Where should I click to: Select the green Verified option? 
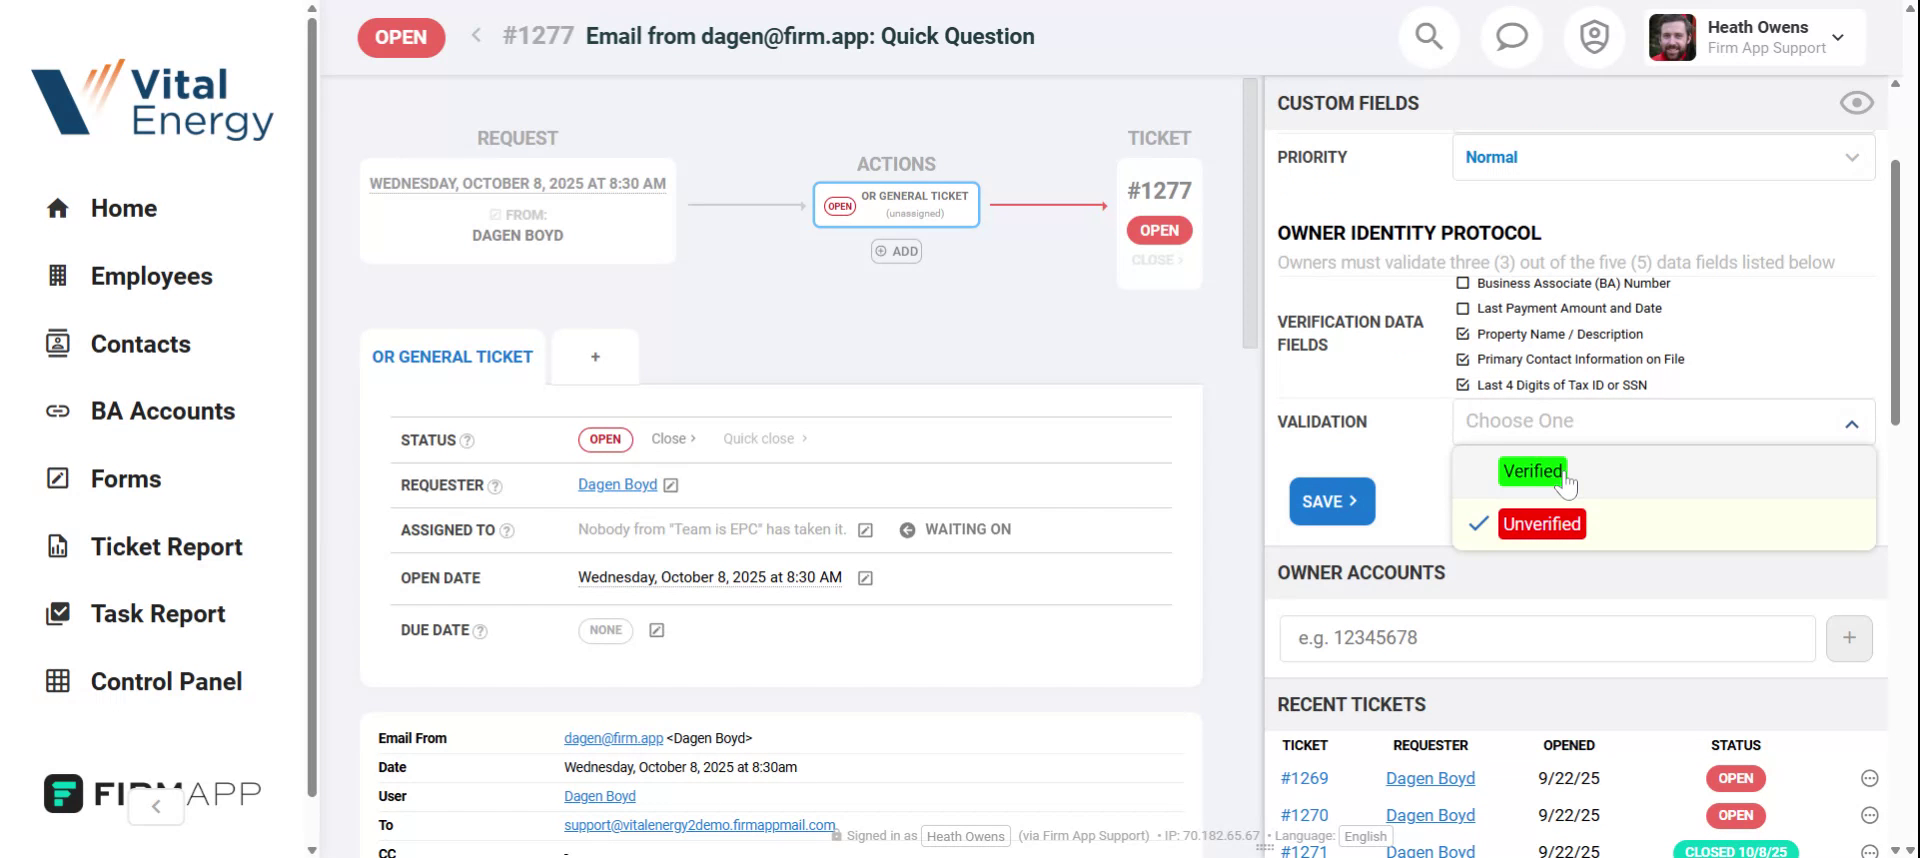click(1531, 471)
